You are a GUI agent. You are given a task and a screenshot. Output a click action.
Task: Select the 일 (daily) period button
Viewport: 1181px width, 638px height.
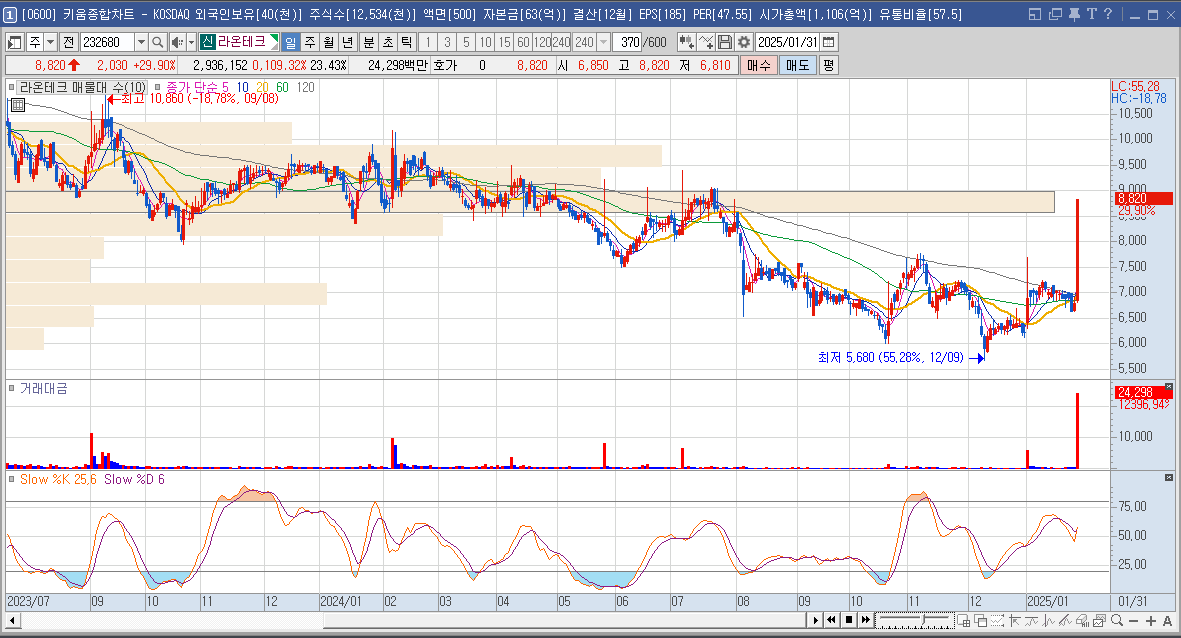[291, 42]
